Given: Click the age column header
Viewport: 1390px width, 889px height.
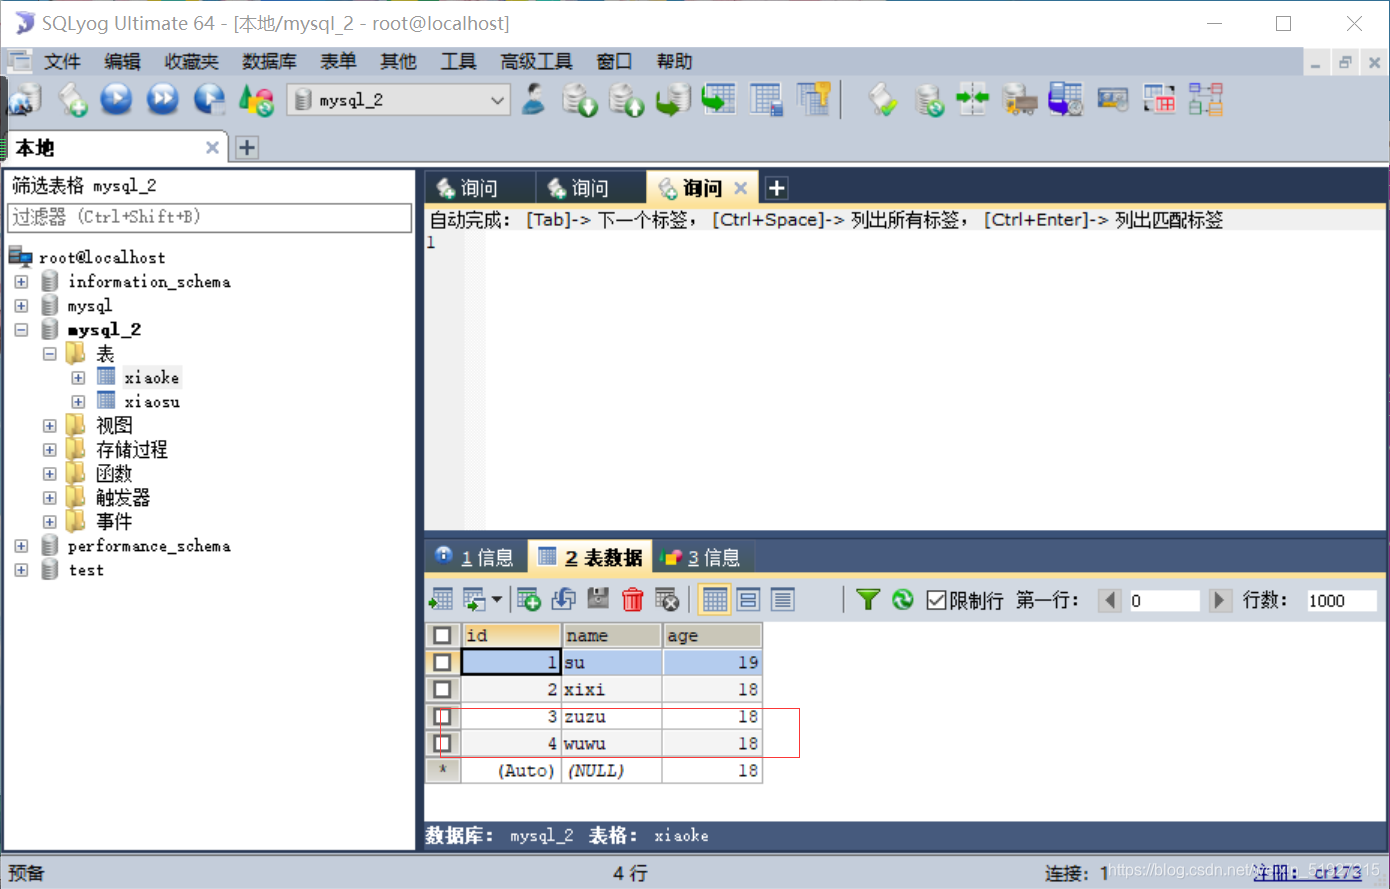Looking at the screenshot, I should (712, 636).
